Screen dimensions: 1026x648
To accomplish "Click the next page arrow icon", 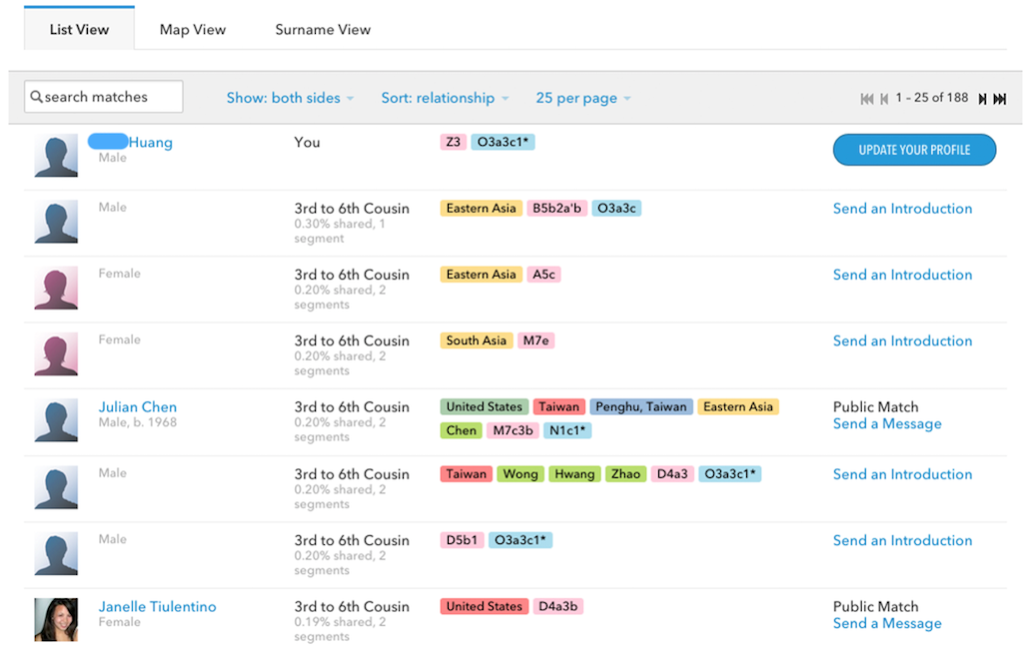I will (x=982, y=98).
